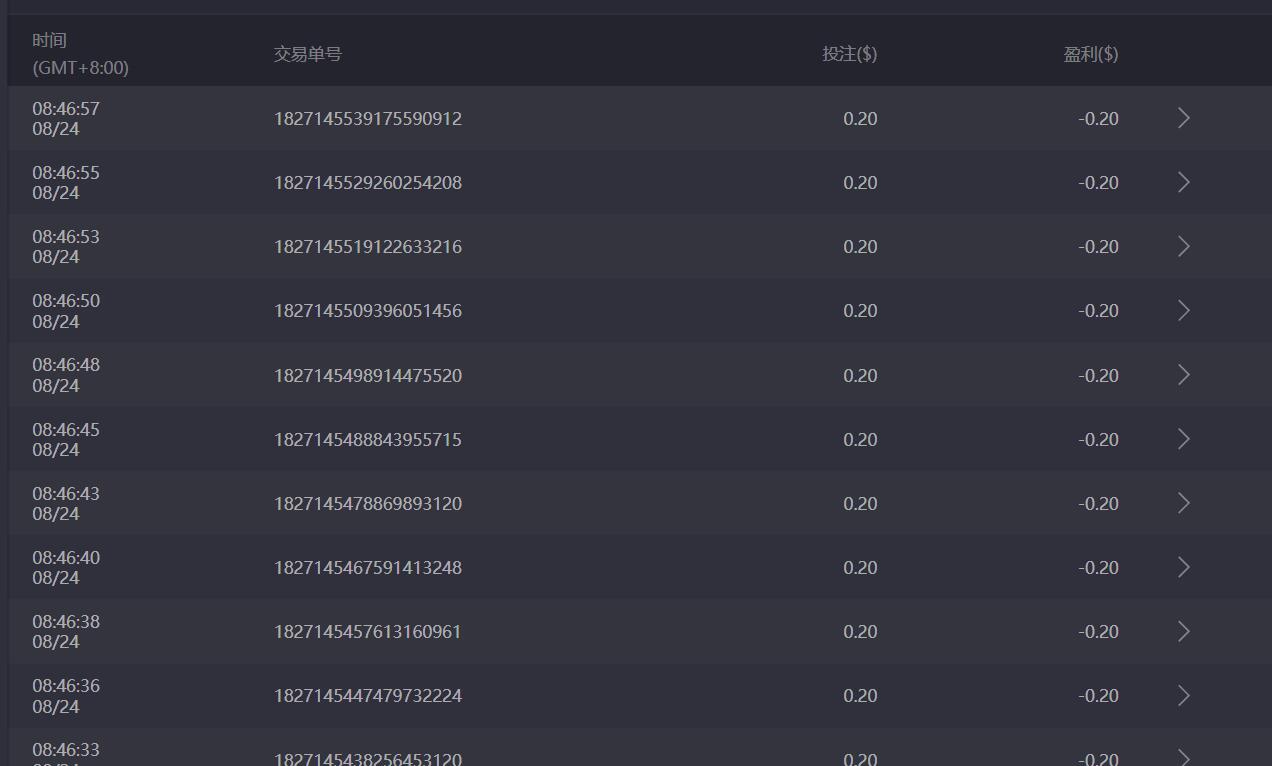
Task: Expand the 08:46:53 transaction row arrow
Action: point(1184,246)
